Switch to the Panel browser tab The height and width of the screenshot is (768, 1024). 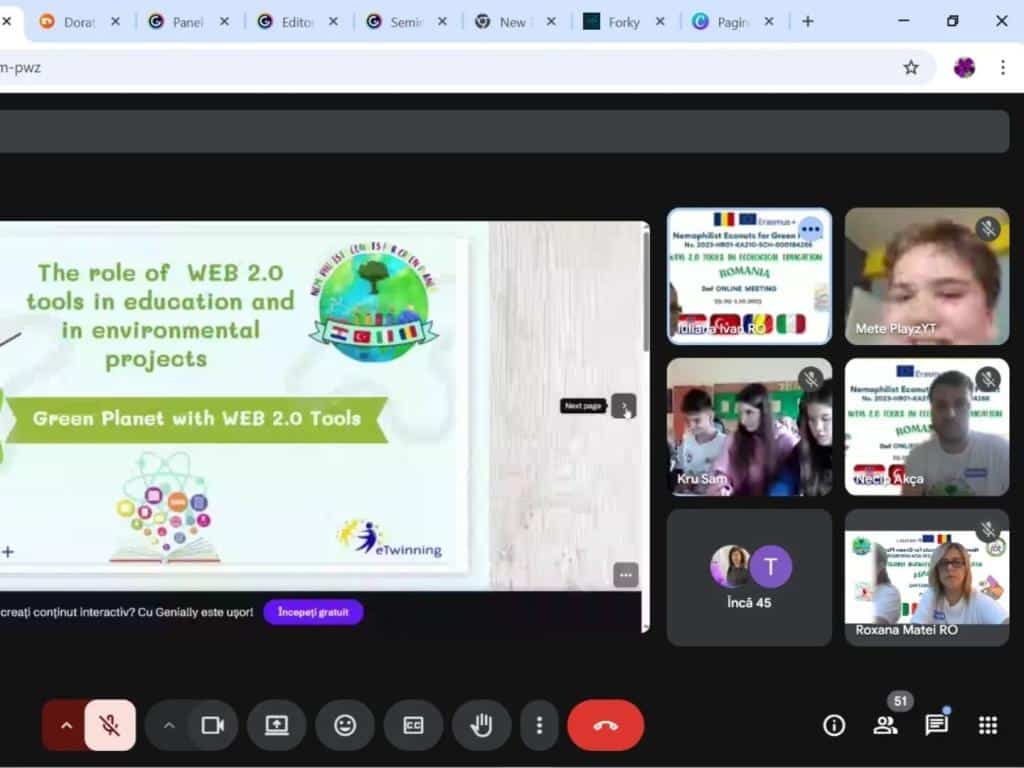point(187,22)
